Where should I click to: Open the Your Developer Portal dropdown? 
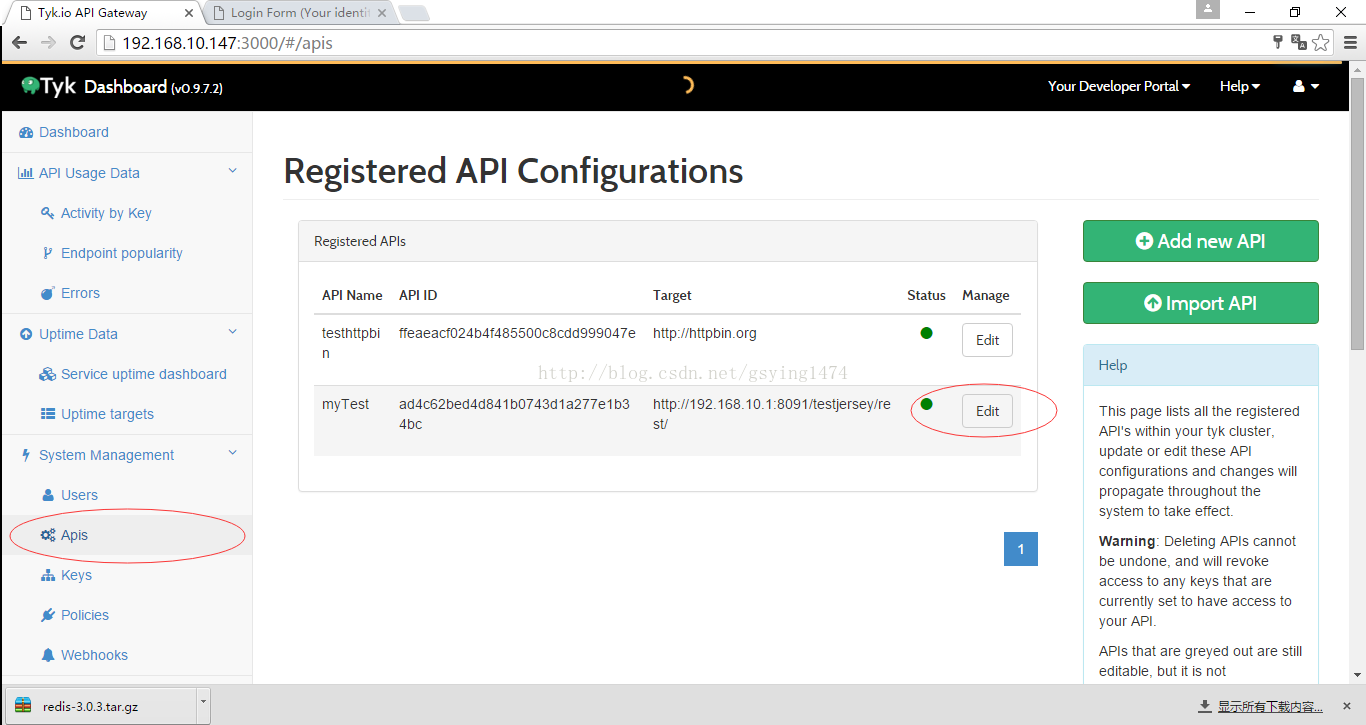(1119, 86)
